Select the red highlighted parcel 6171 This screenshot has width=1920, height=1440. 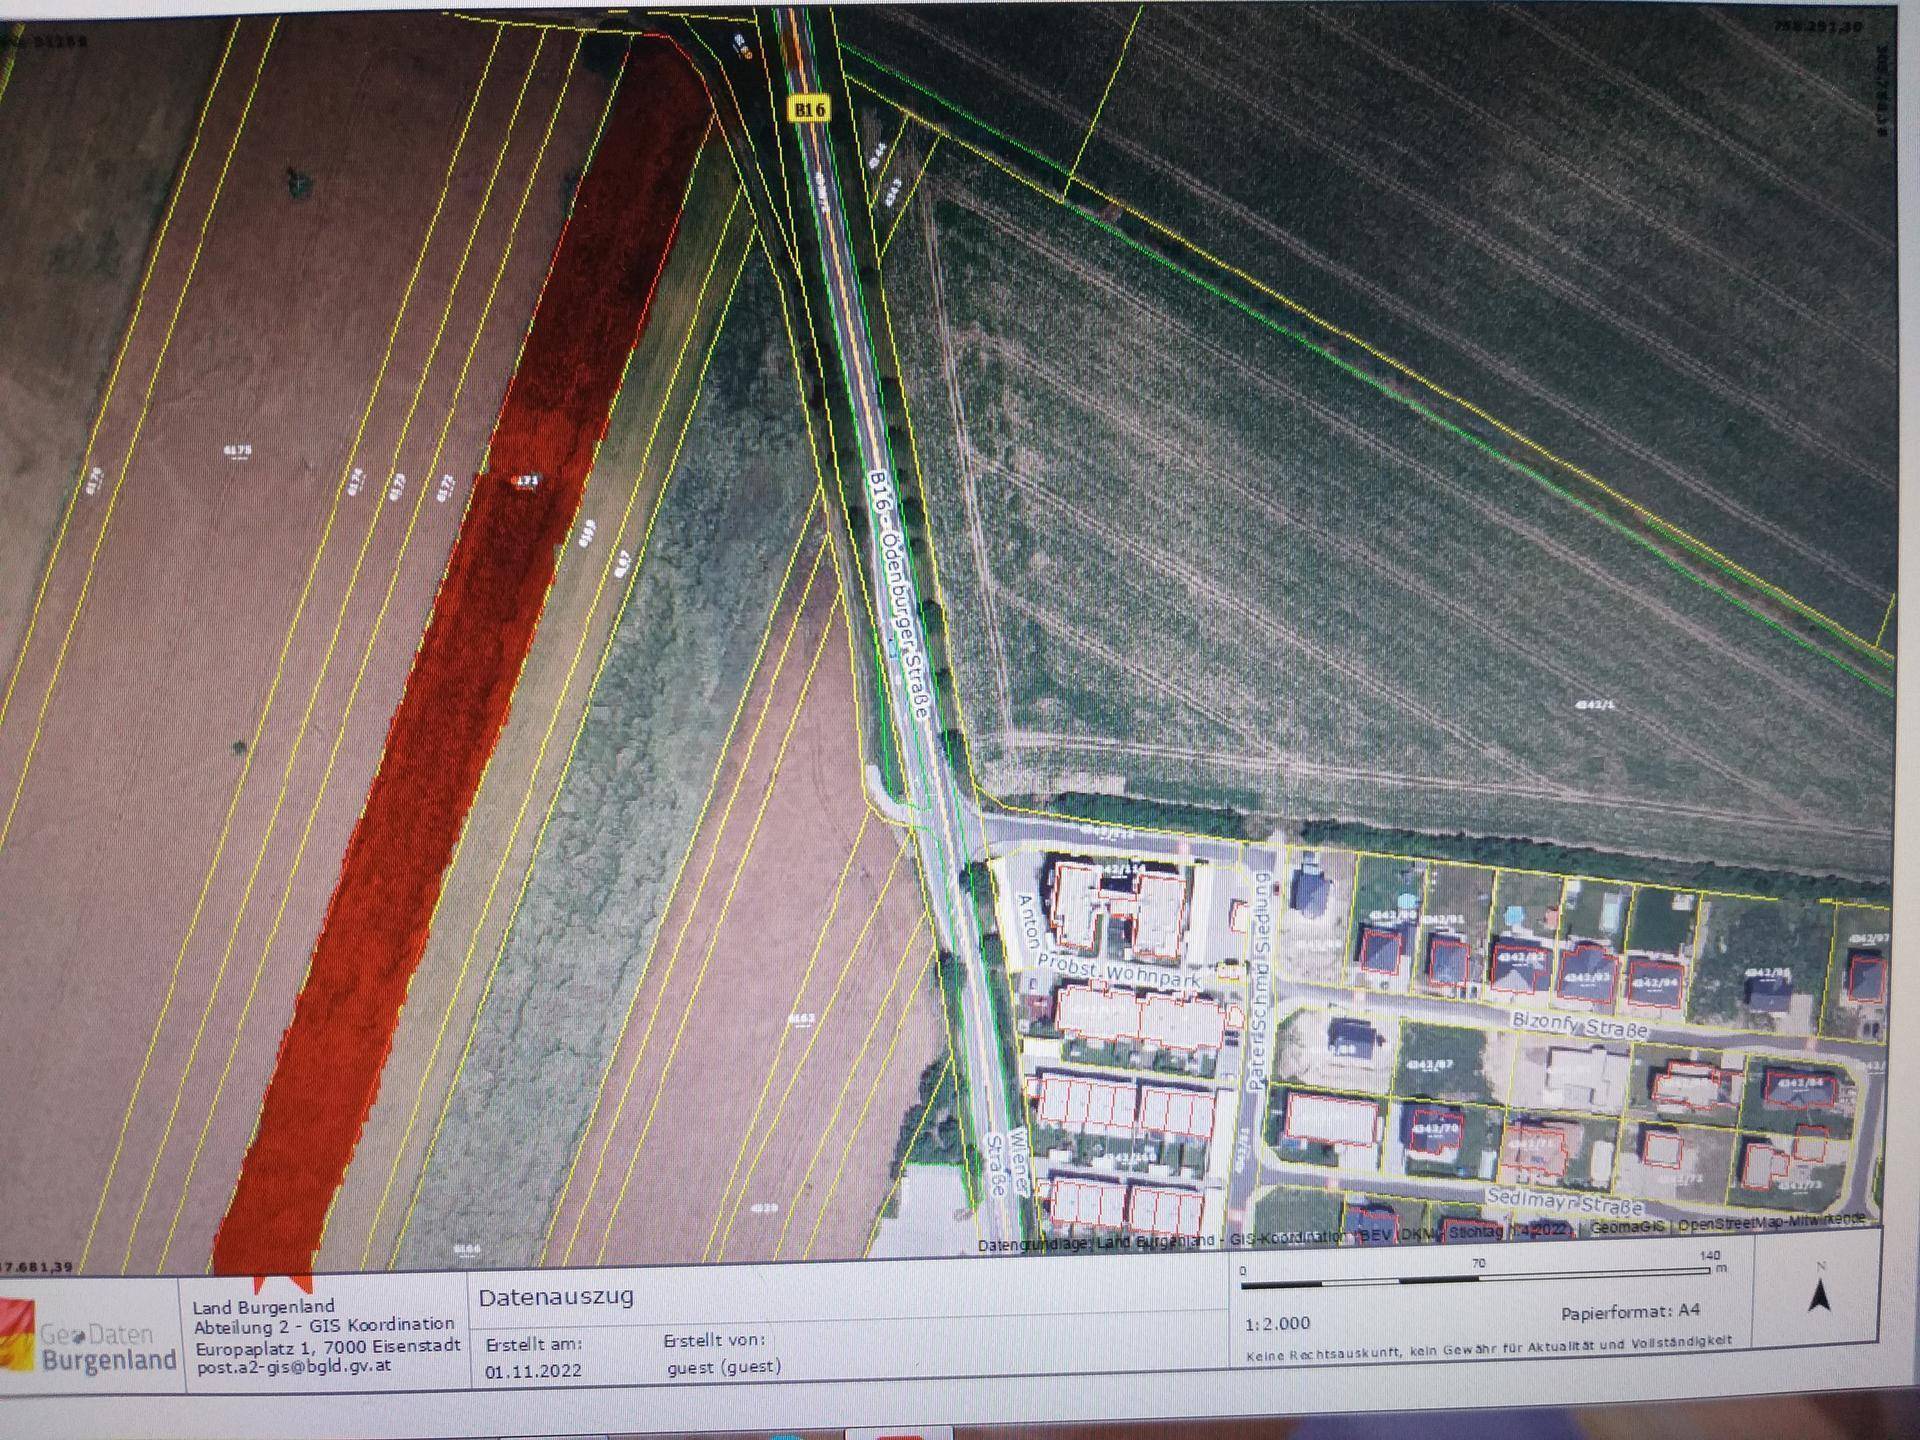527,481
